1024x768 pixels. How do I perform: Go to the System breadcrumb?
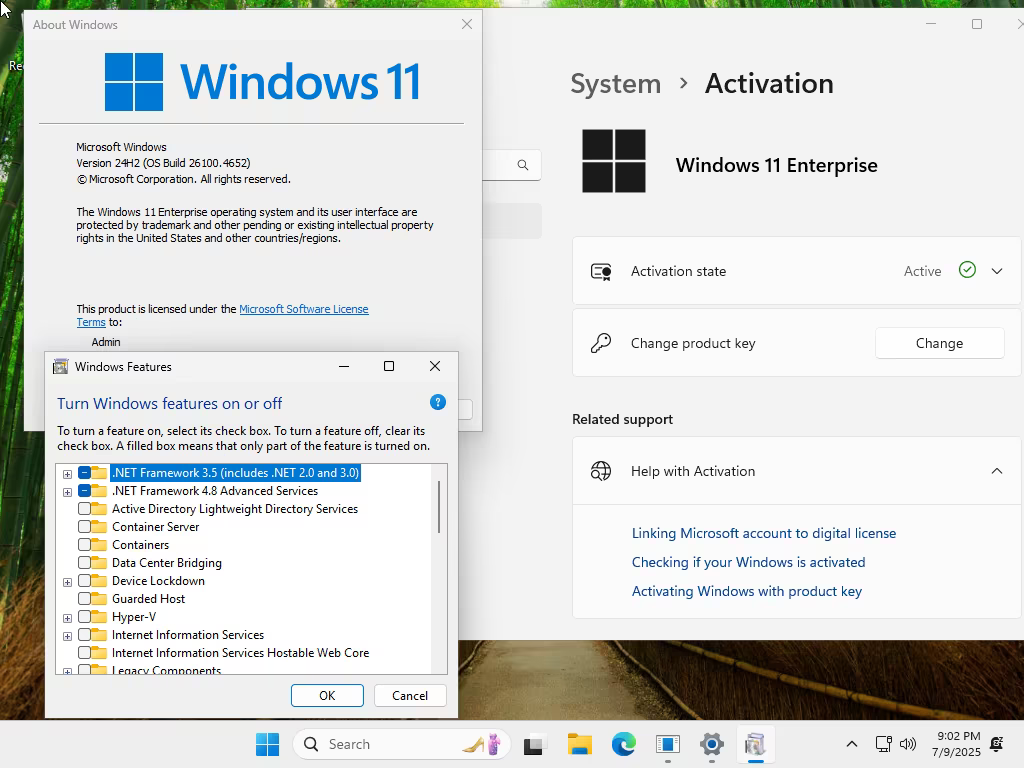615,84
